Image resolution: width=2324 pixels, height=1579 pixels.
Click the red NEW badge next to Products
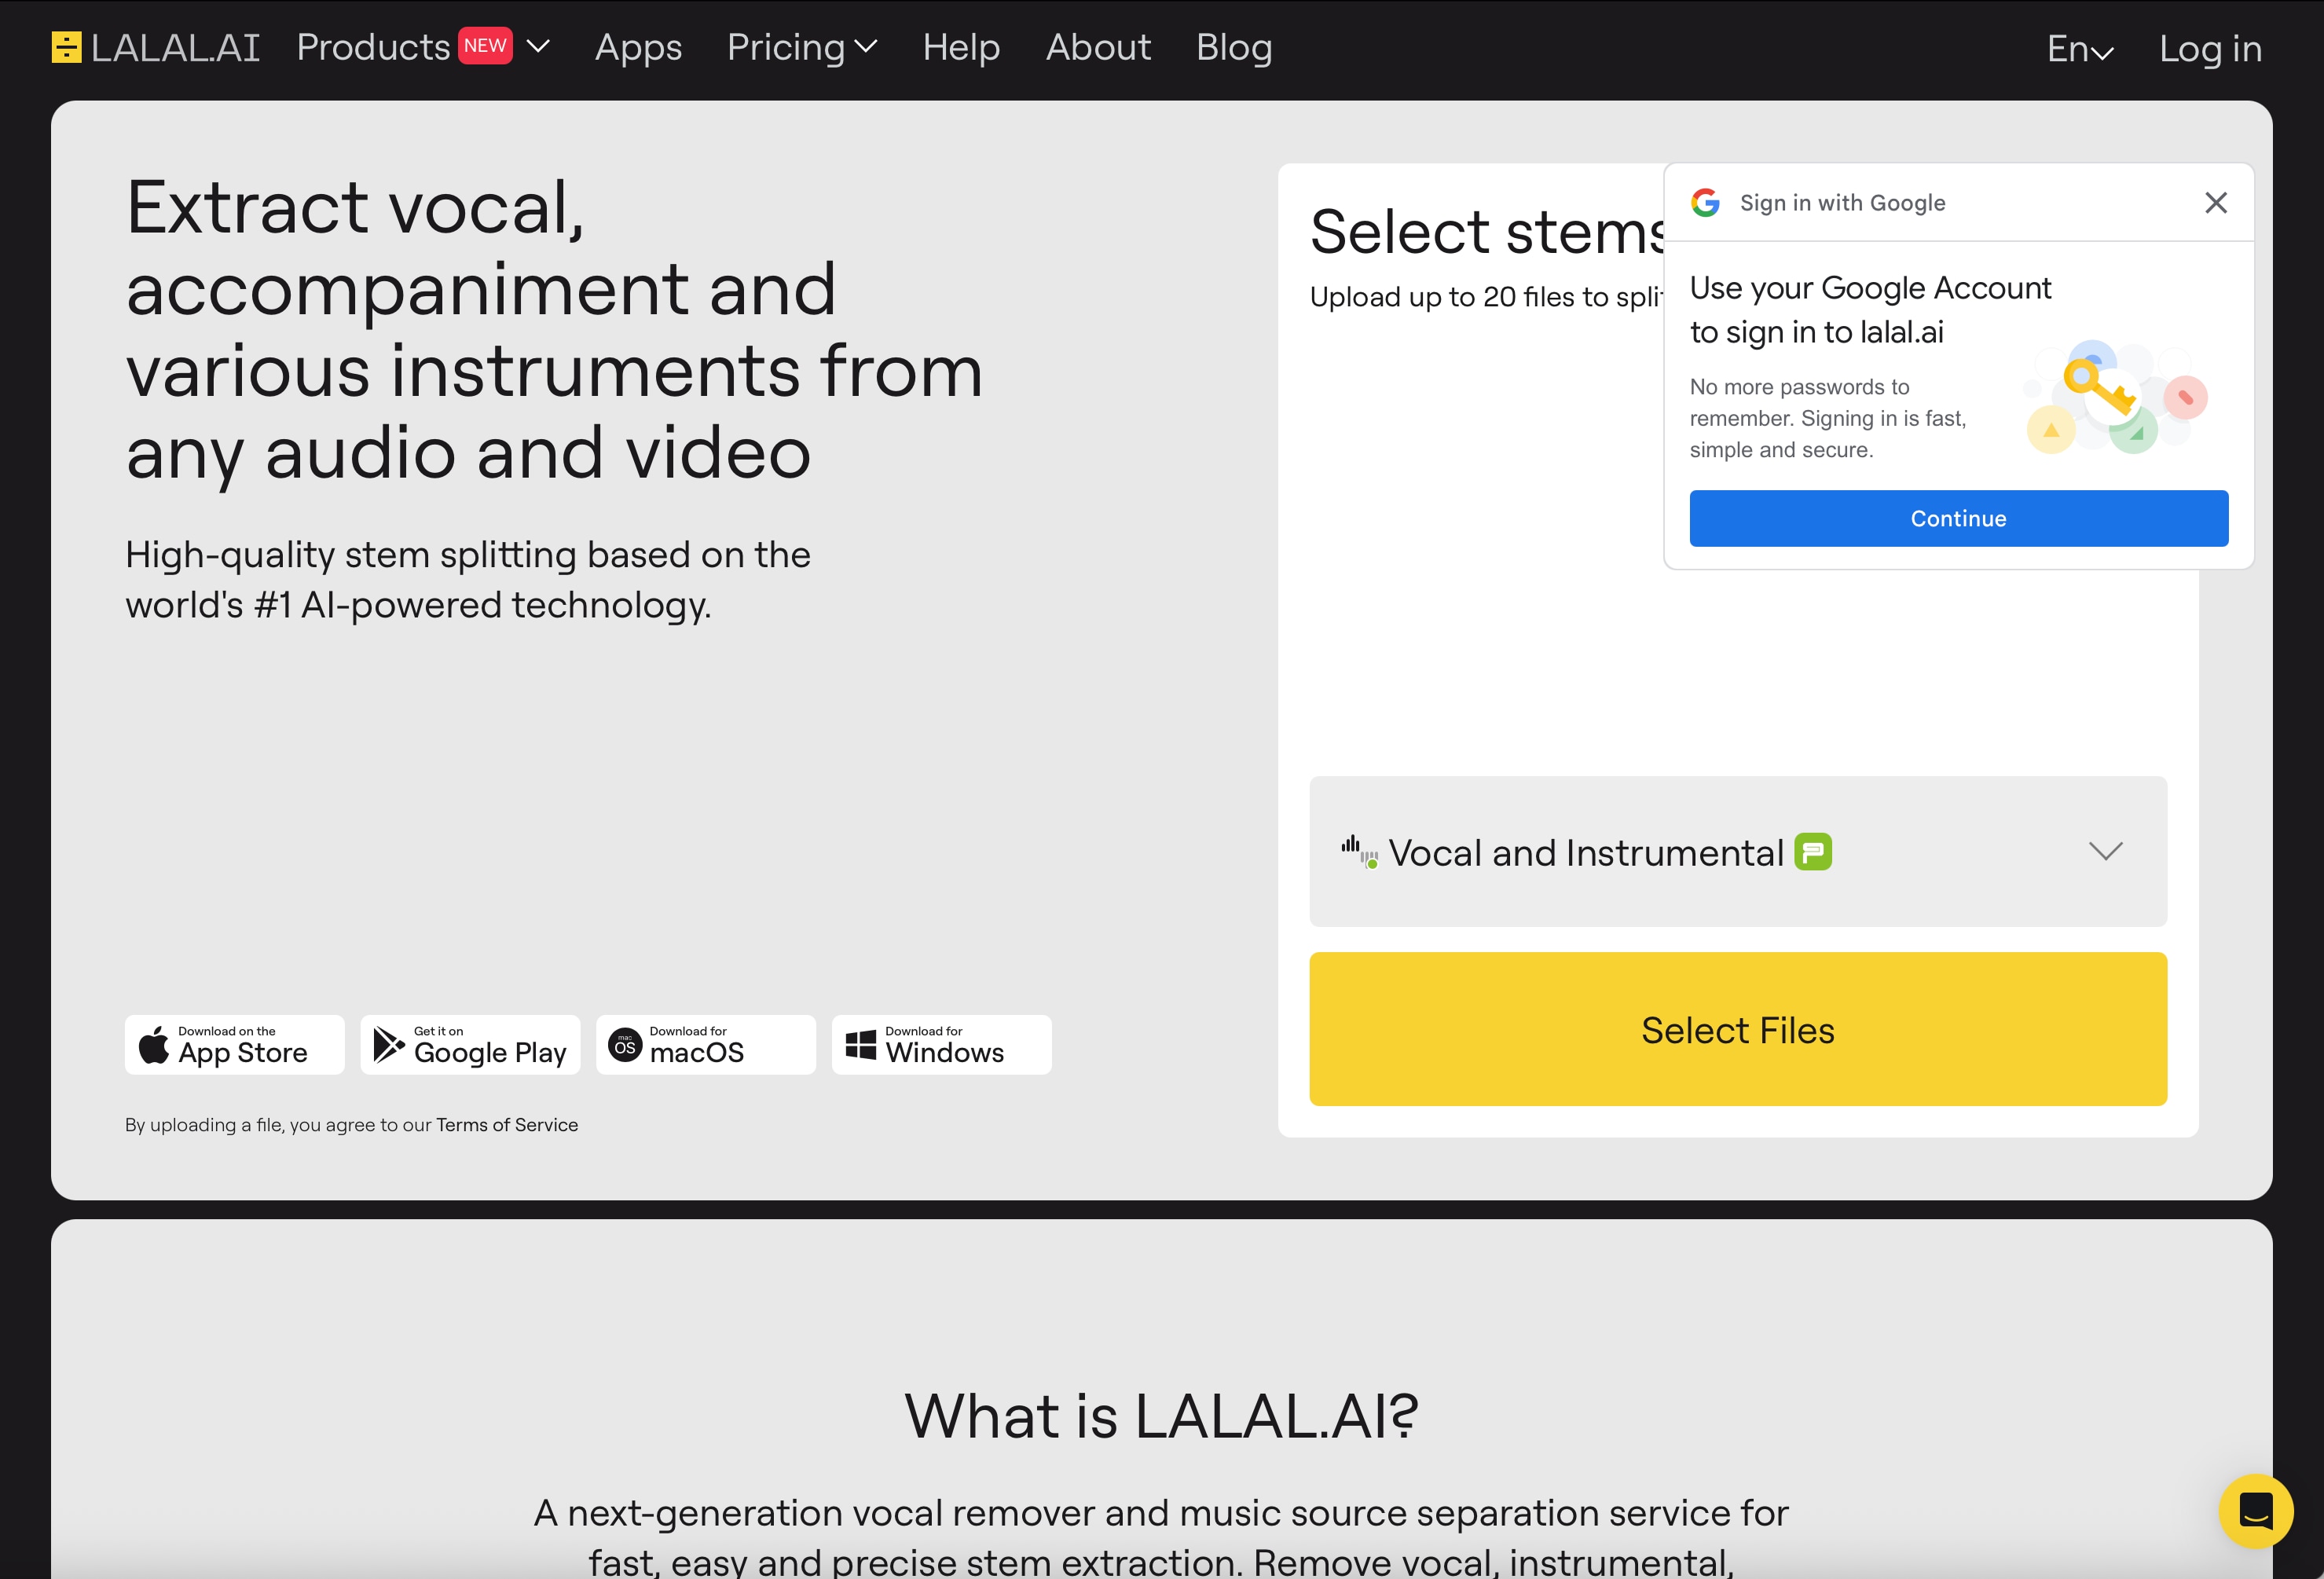pos(485,45)
